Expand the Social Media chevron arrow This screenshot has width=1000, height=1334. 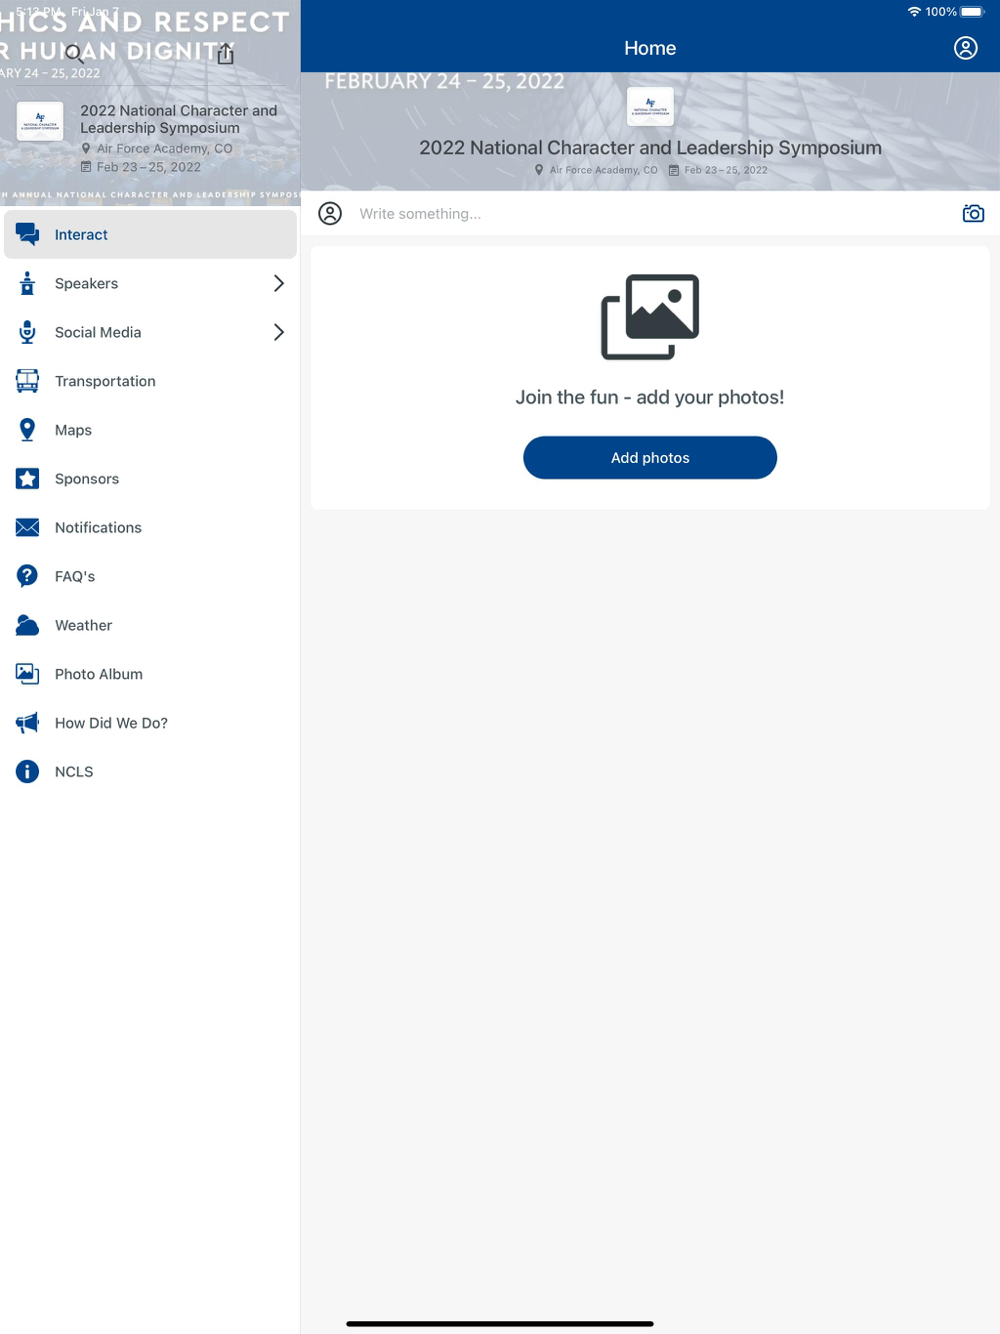click(278, 332)
